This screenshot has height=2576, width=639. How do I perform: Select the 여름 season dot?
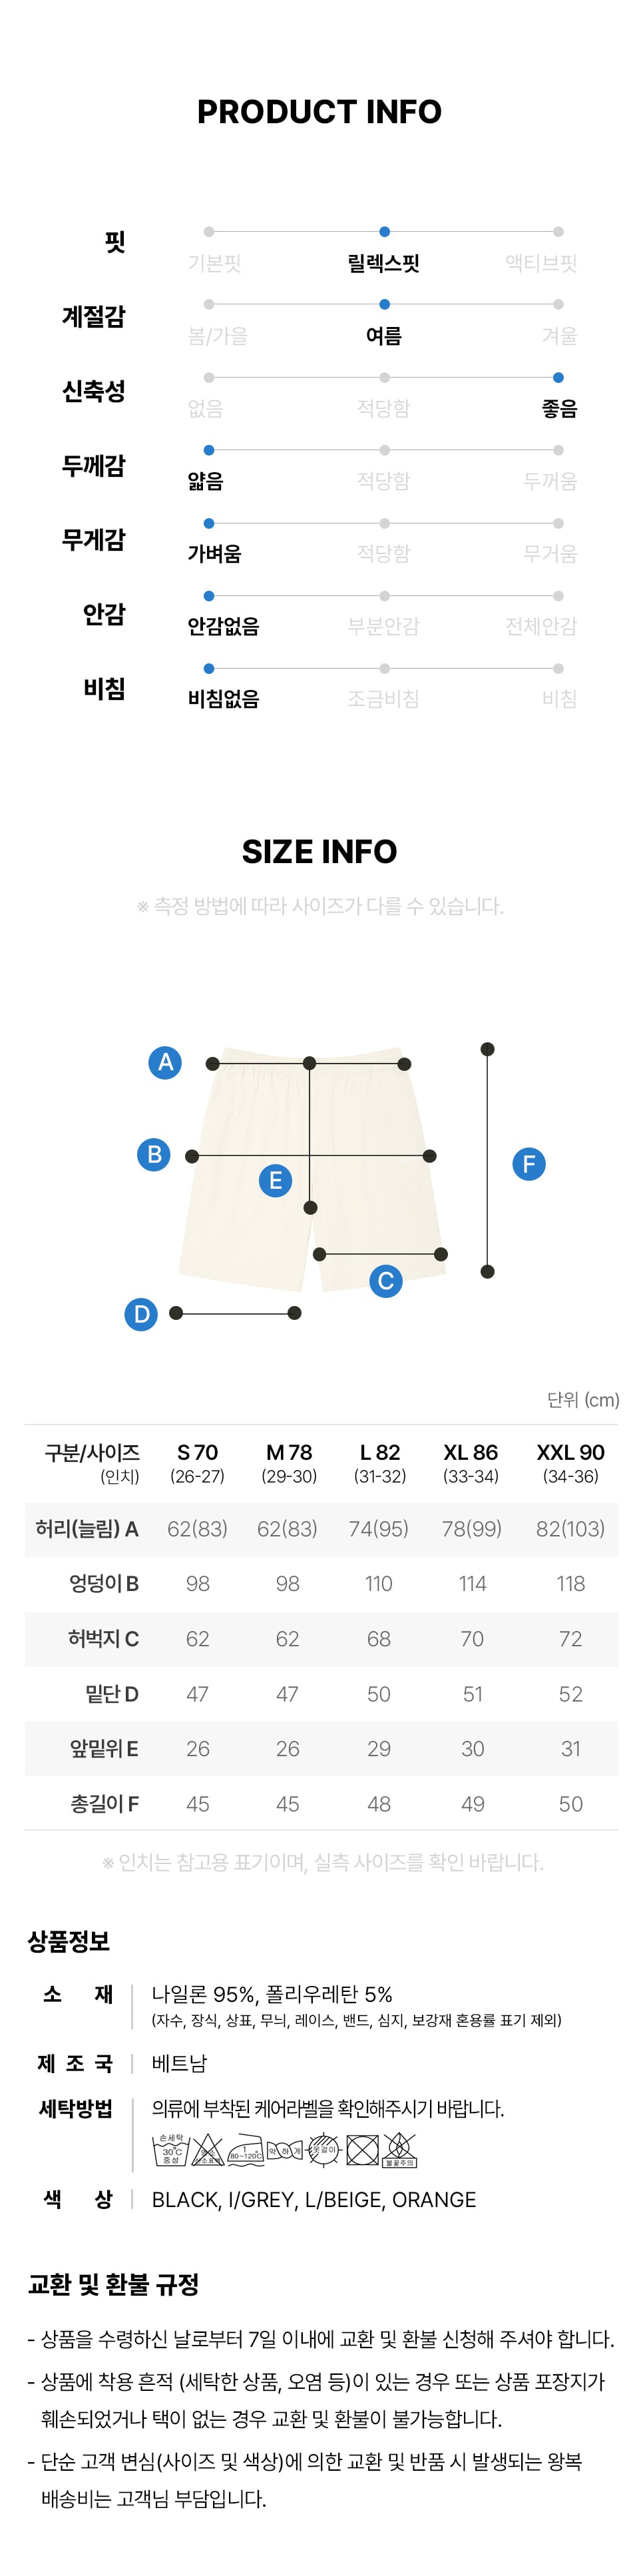[x=384, y=304]
